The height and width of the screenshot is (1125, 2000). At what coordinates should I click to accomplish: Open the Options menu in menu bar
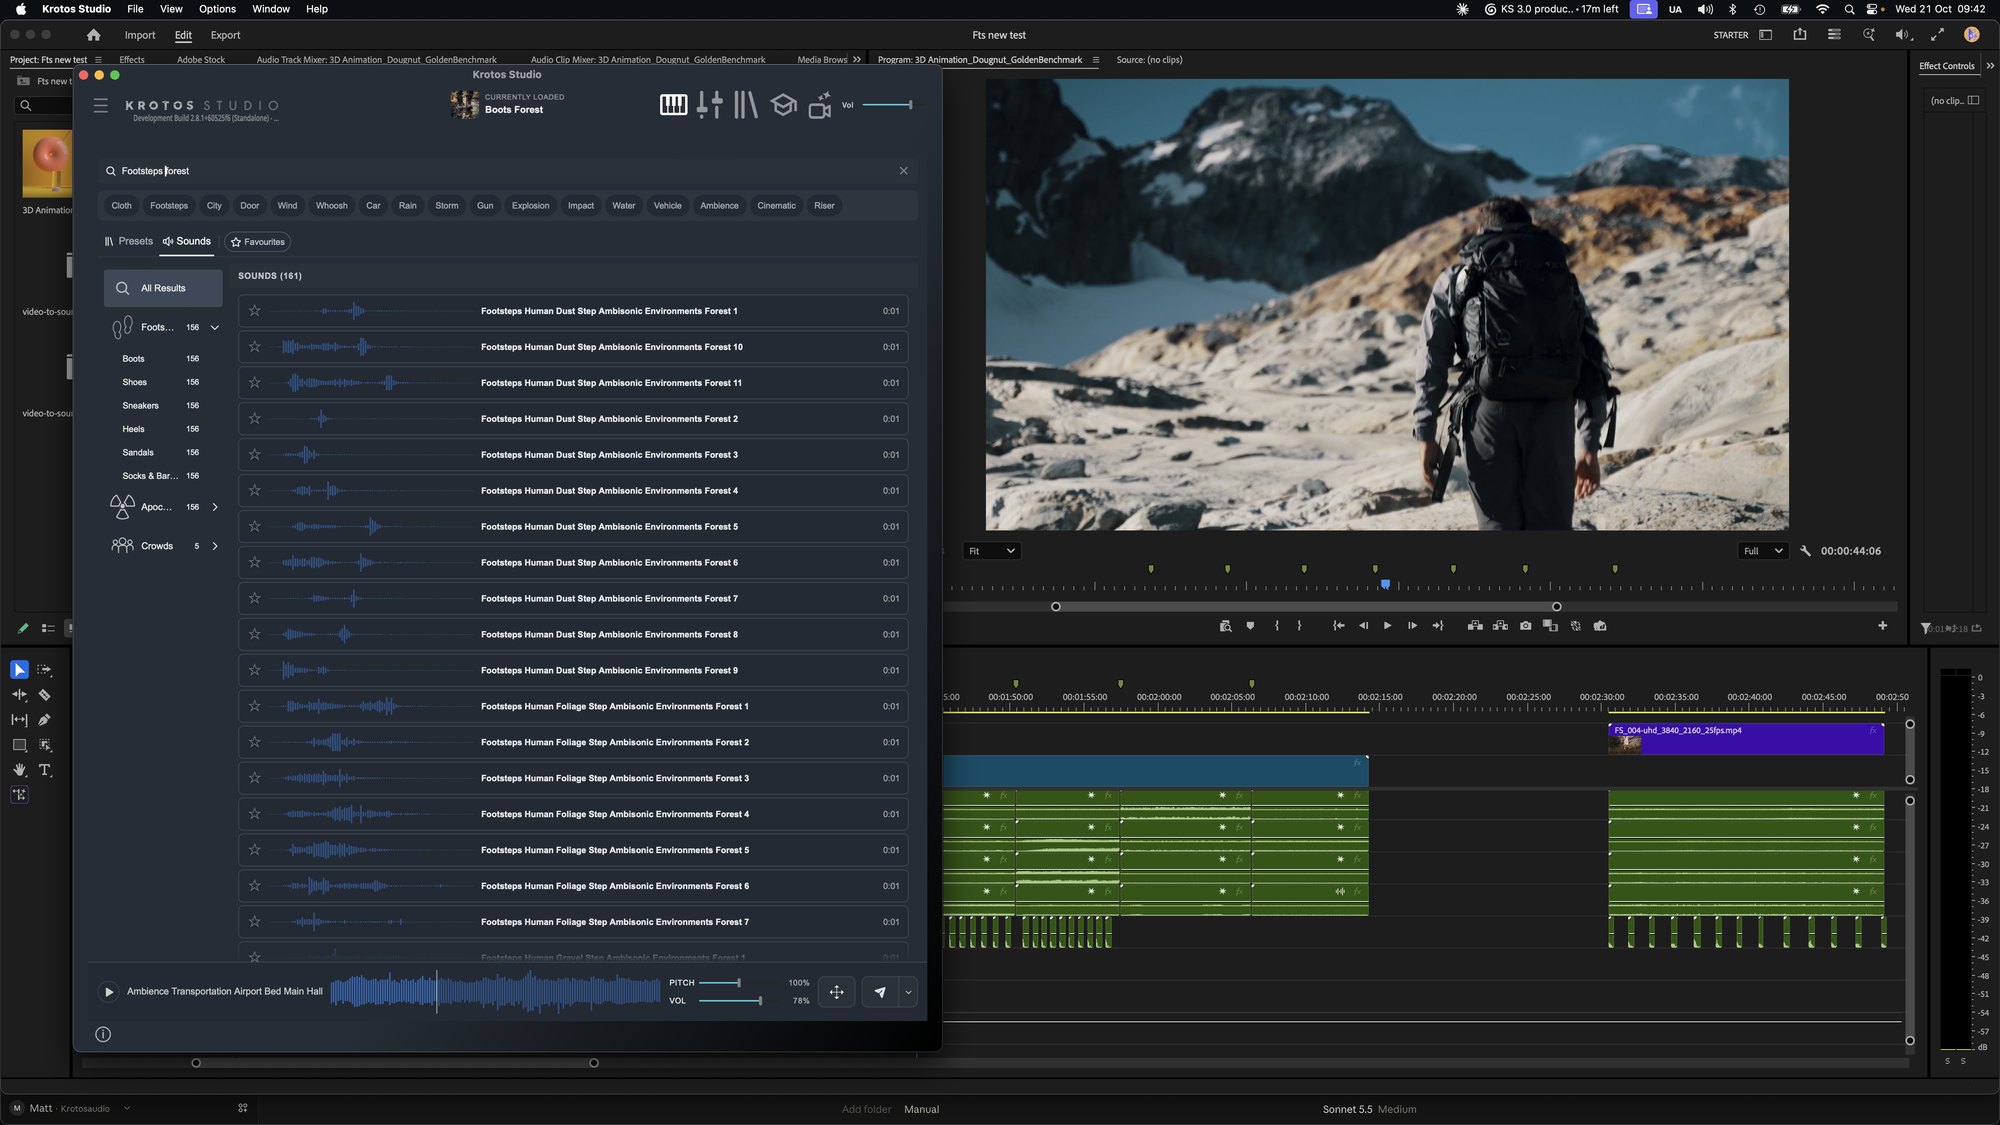(217, 9)
